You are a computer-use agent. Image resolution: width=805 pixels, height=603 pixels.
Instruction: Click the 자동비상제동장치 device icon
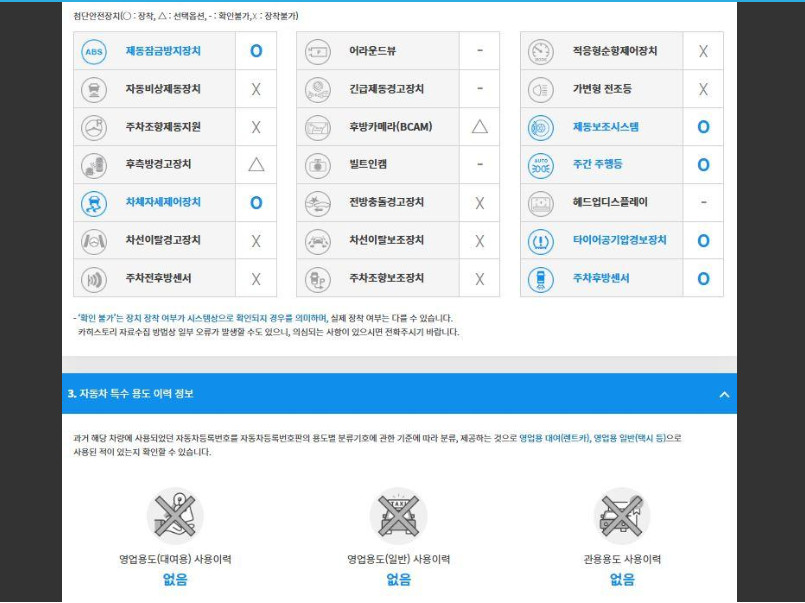(x=95, y=88)
